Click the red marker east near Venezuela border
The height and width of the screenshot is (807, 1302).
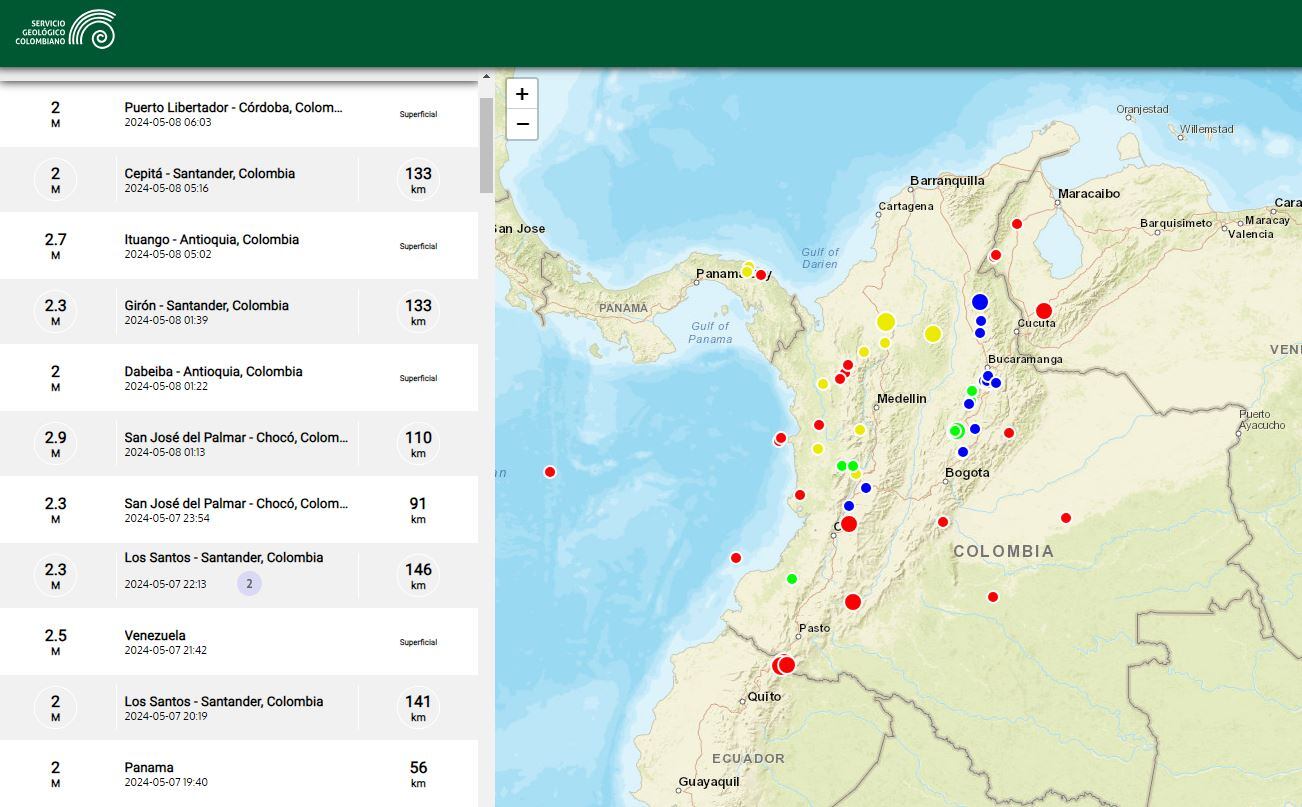tap(1065, 516)
